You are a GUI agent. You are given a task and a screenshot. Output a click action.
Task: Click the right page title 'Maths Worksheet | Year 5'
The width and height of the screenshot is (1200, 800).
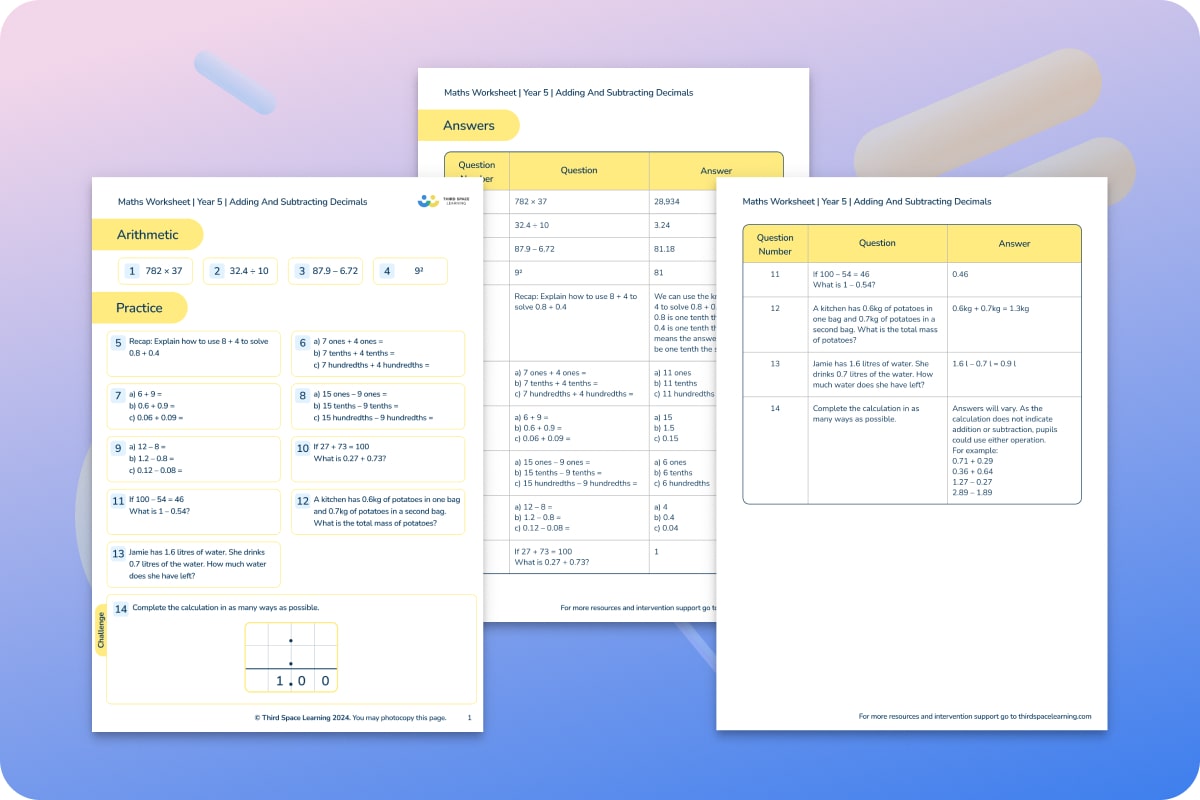[x=867, y=202]
